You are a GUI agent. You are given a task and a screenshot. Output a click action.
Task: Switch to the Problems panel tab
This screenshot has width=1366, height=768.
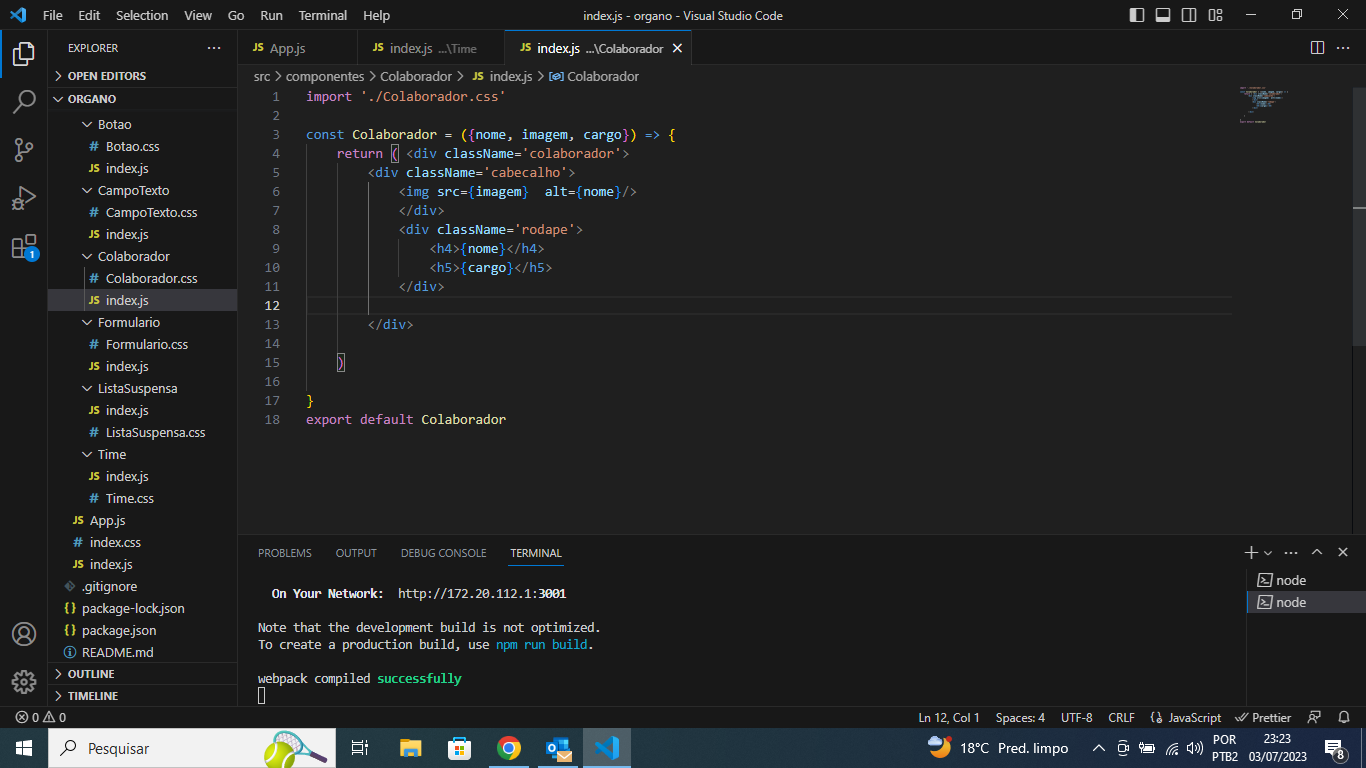(285, 553)
